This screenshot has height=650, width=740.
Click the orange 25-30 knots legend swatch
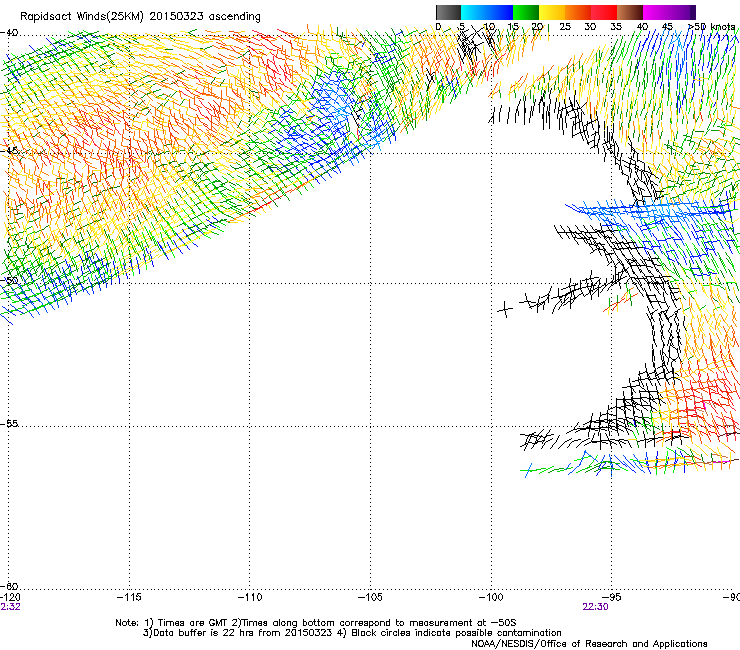pyautogui.click(x=578, y=12)
